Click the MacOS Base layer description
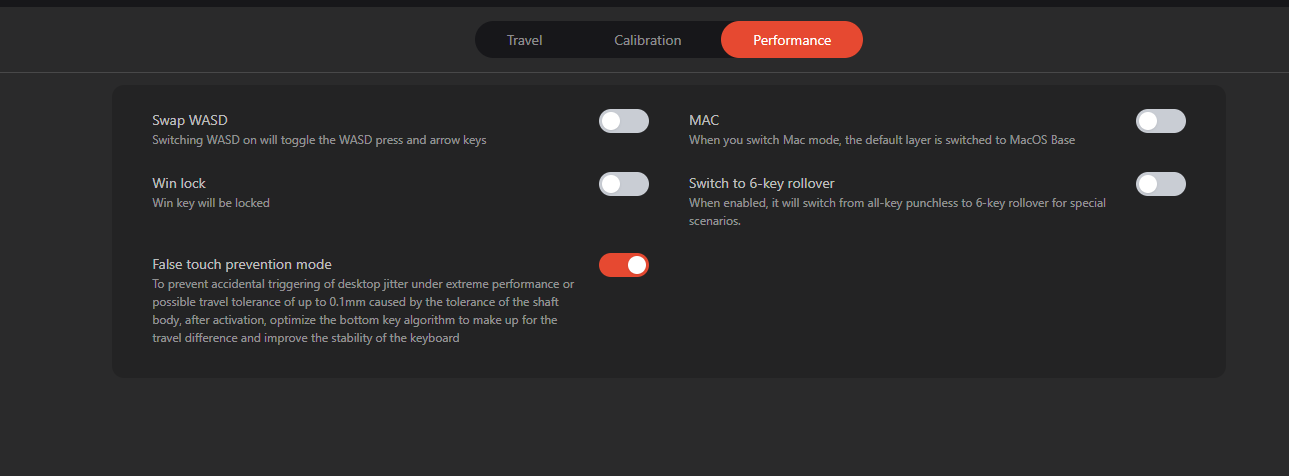 [881, 140]
